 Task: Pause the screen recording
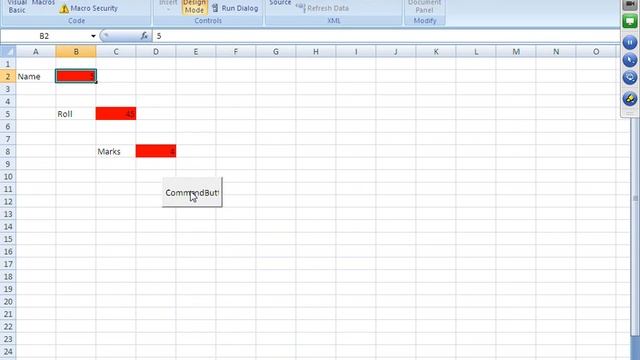click(x=630, y=42)
